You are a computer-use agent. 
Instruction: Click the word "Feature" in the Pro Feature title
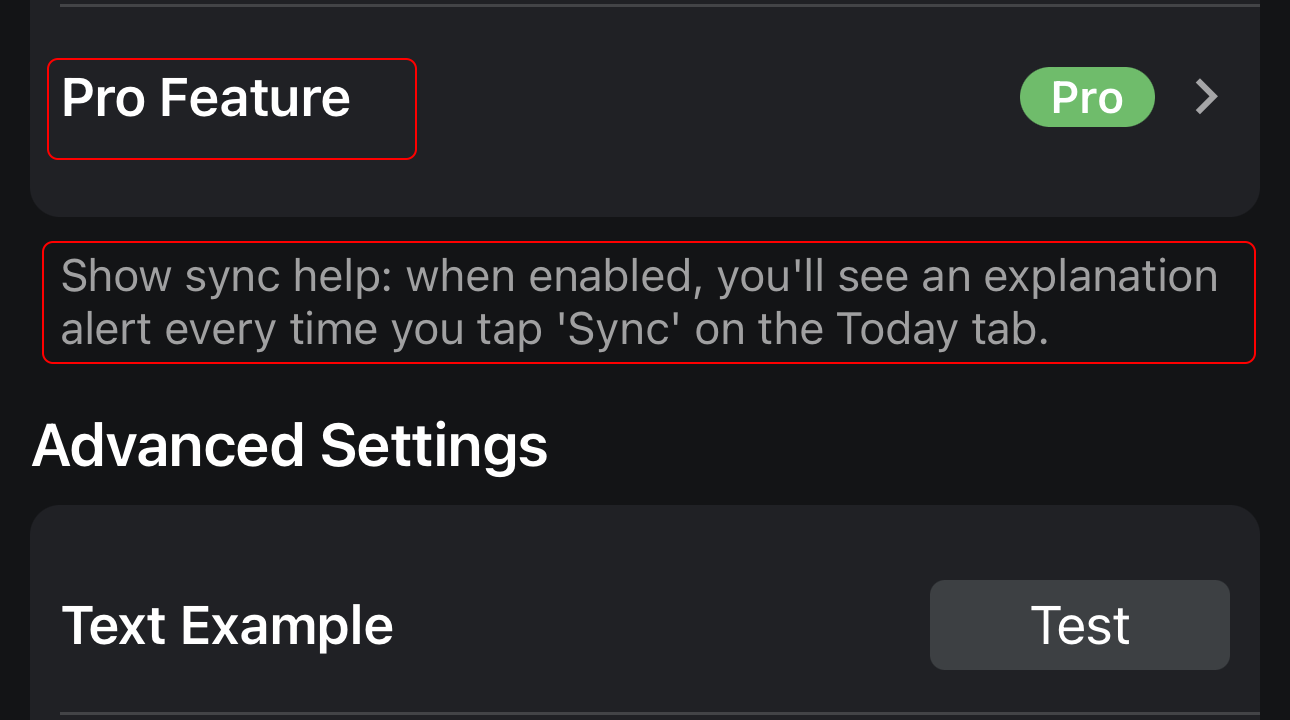(x=255, y=98)
